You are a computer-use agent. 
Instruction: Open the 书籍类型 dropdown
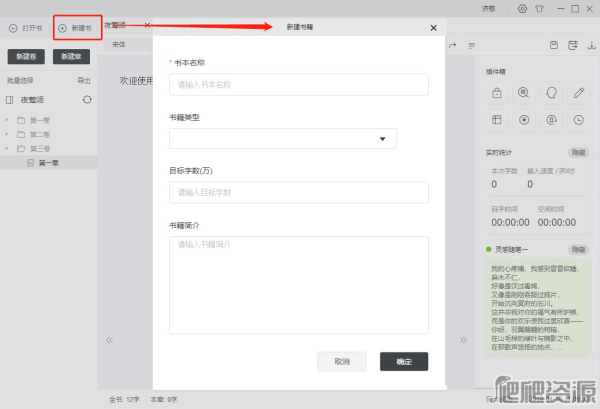click(283, 139)
